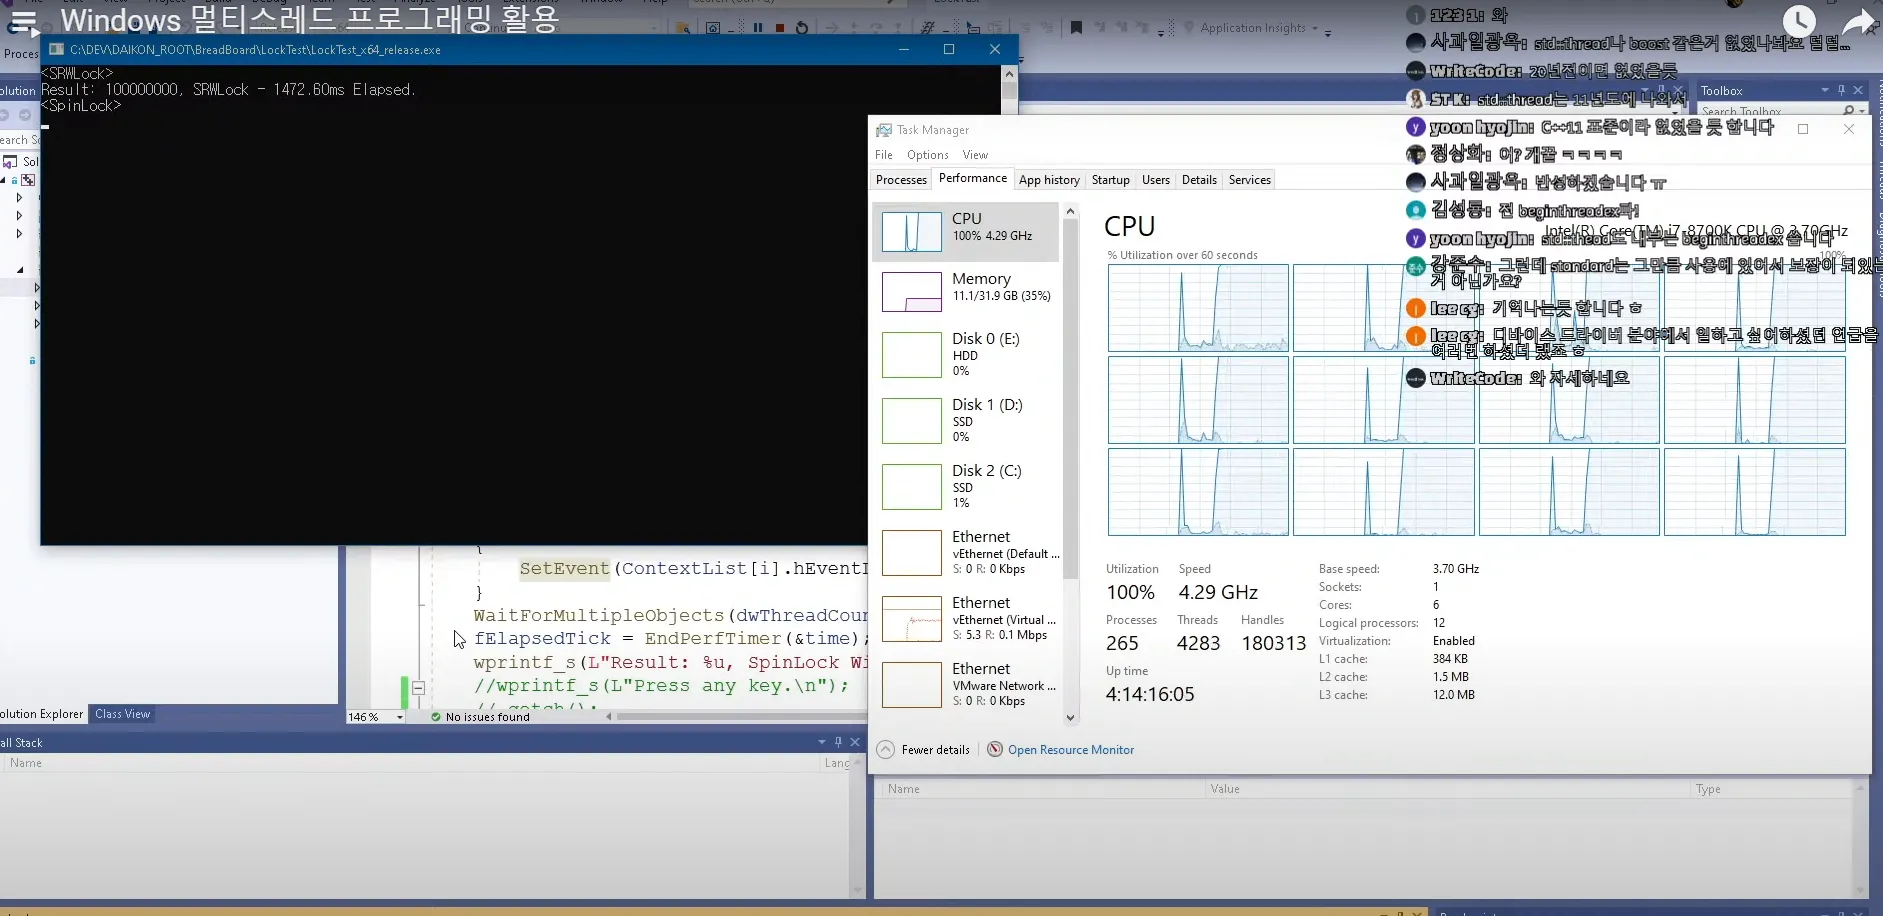
Task: Switch to the Users tab
Action: [1156, 180]
